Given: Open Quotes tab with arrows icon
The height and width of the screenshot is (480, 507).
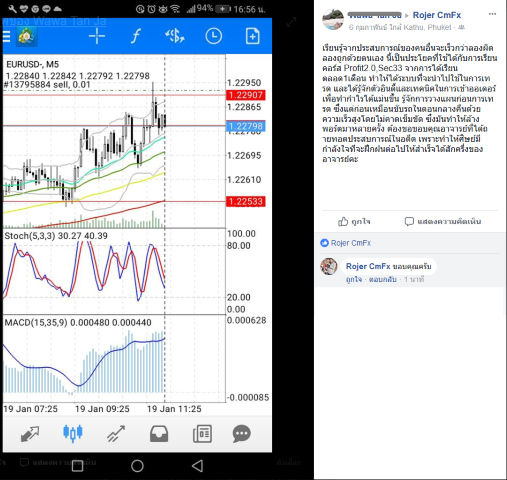Looking at the screenshot, I should pyautogui.click(x=30, y=434).
